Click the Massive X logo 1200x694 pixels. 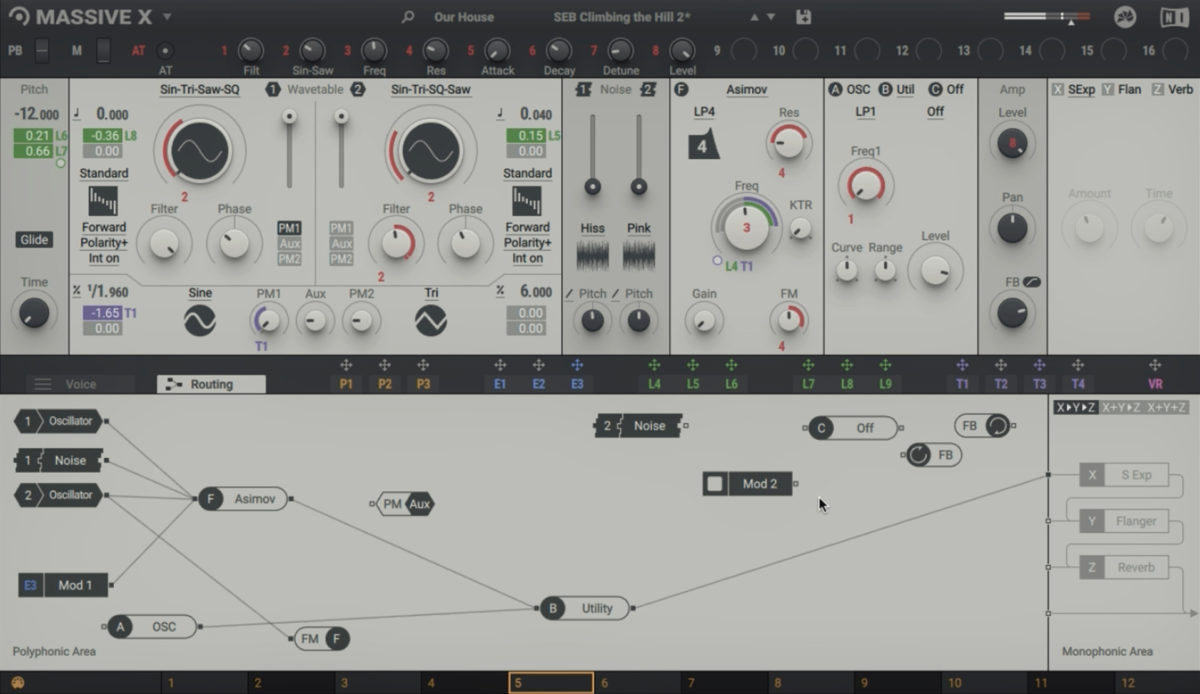[x=19, y=17]
